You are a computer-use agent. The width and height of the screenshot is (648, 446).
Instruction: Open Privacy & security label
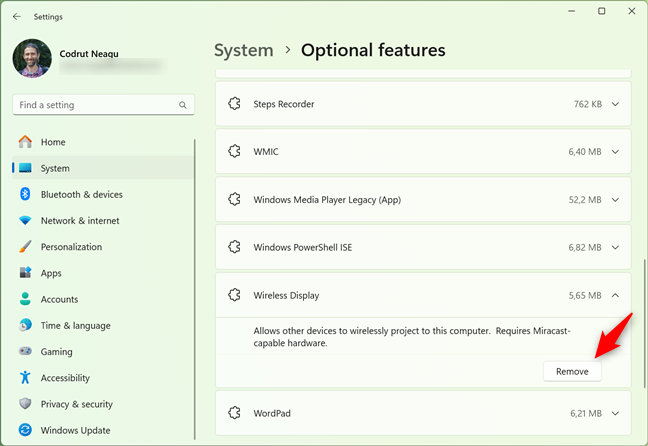76,404
